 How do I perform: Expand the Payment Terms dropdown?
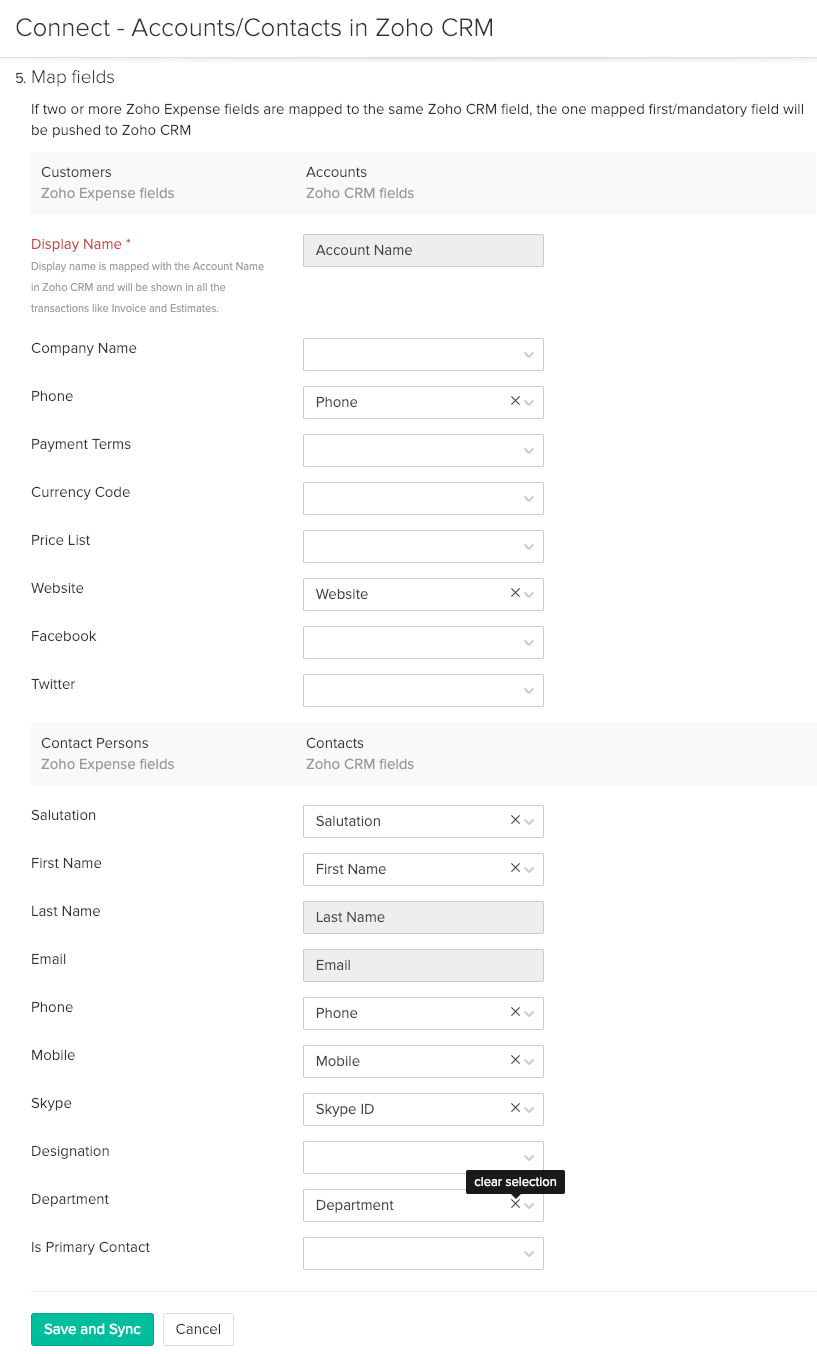click(423, 450)
